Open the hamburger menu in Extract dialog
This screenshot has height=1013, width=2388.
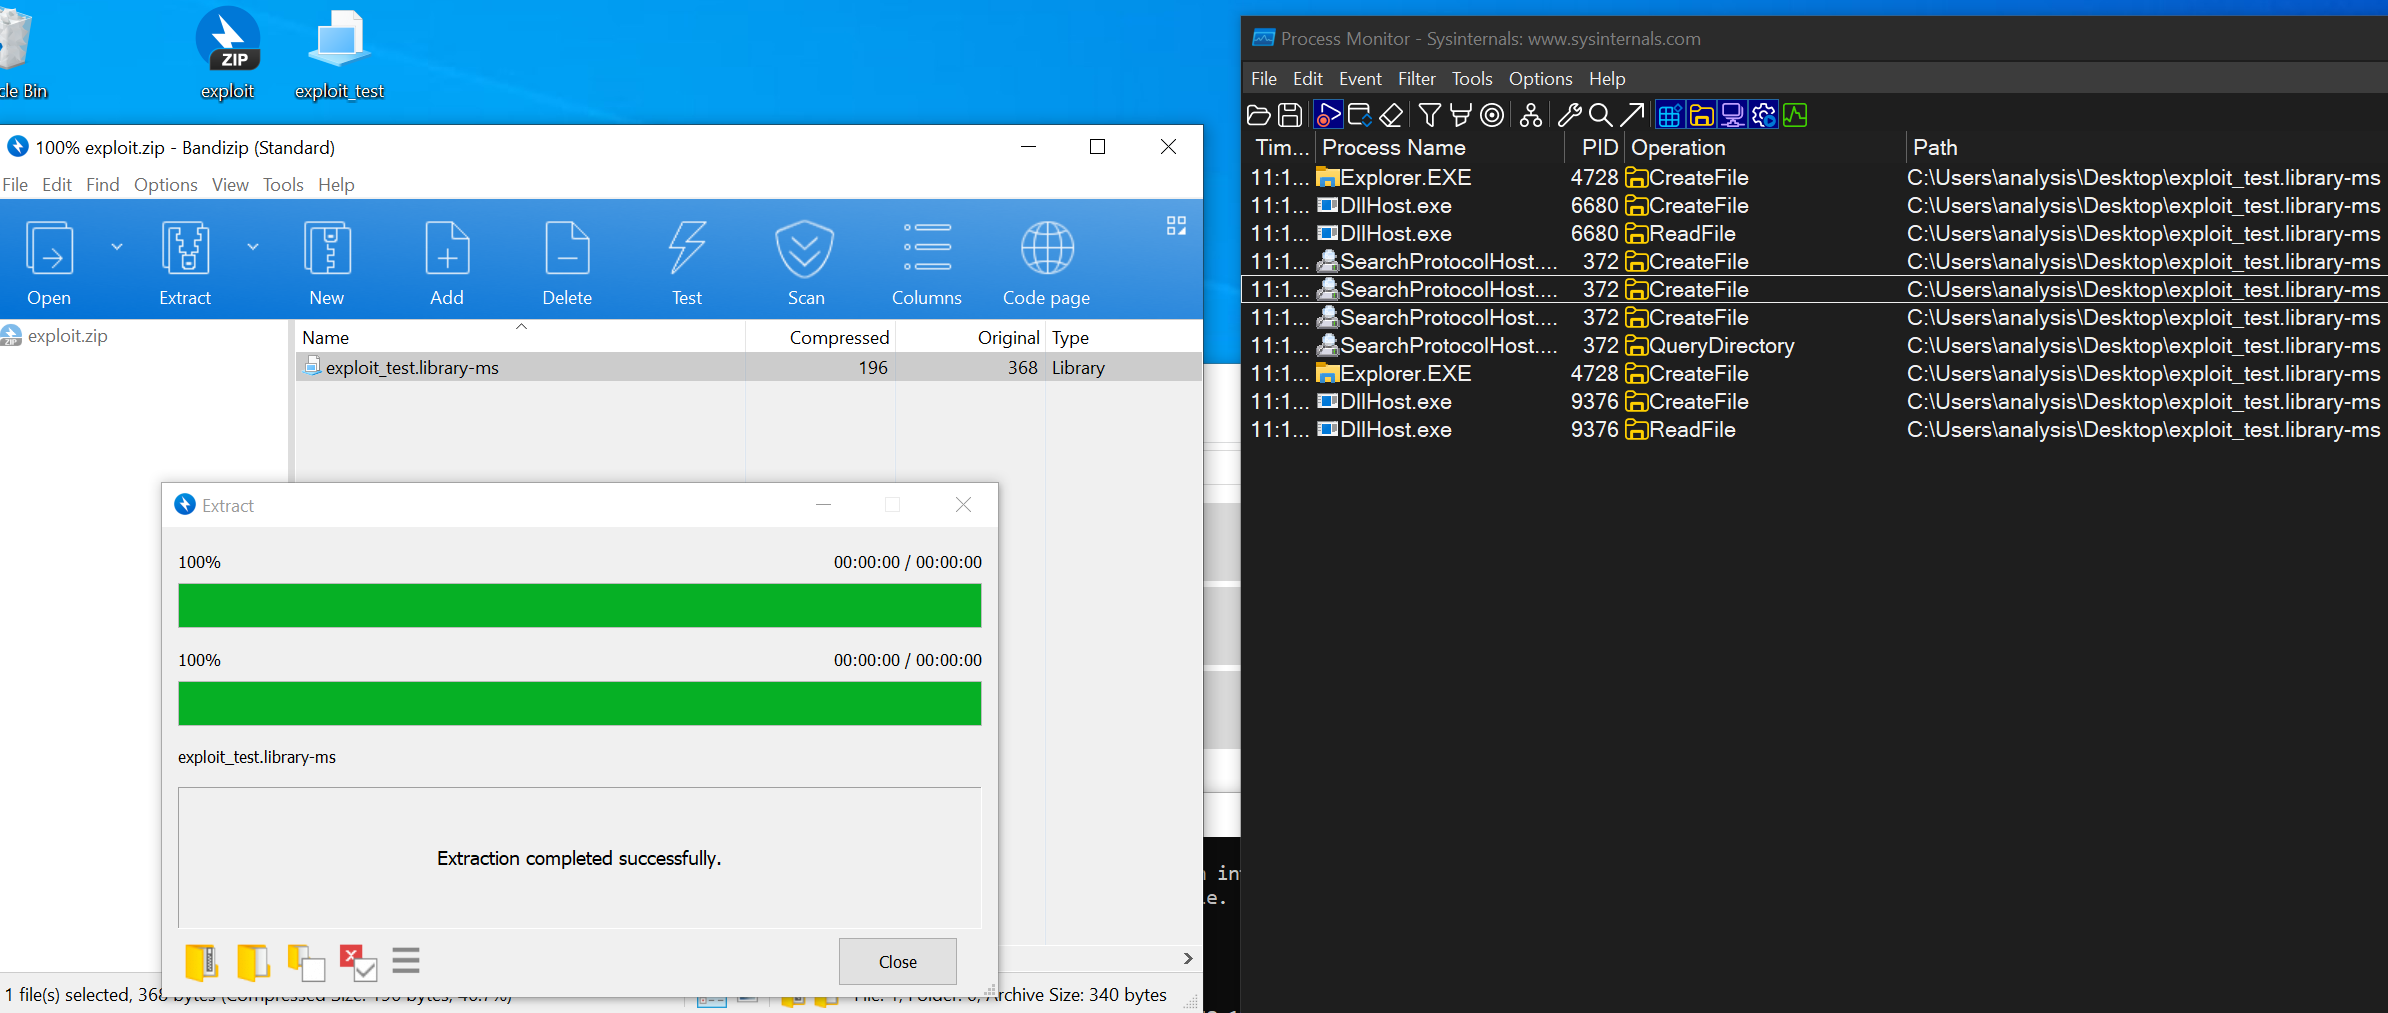point(406,961)
